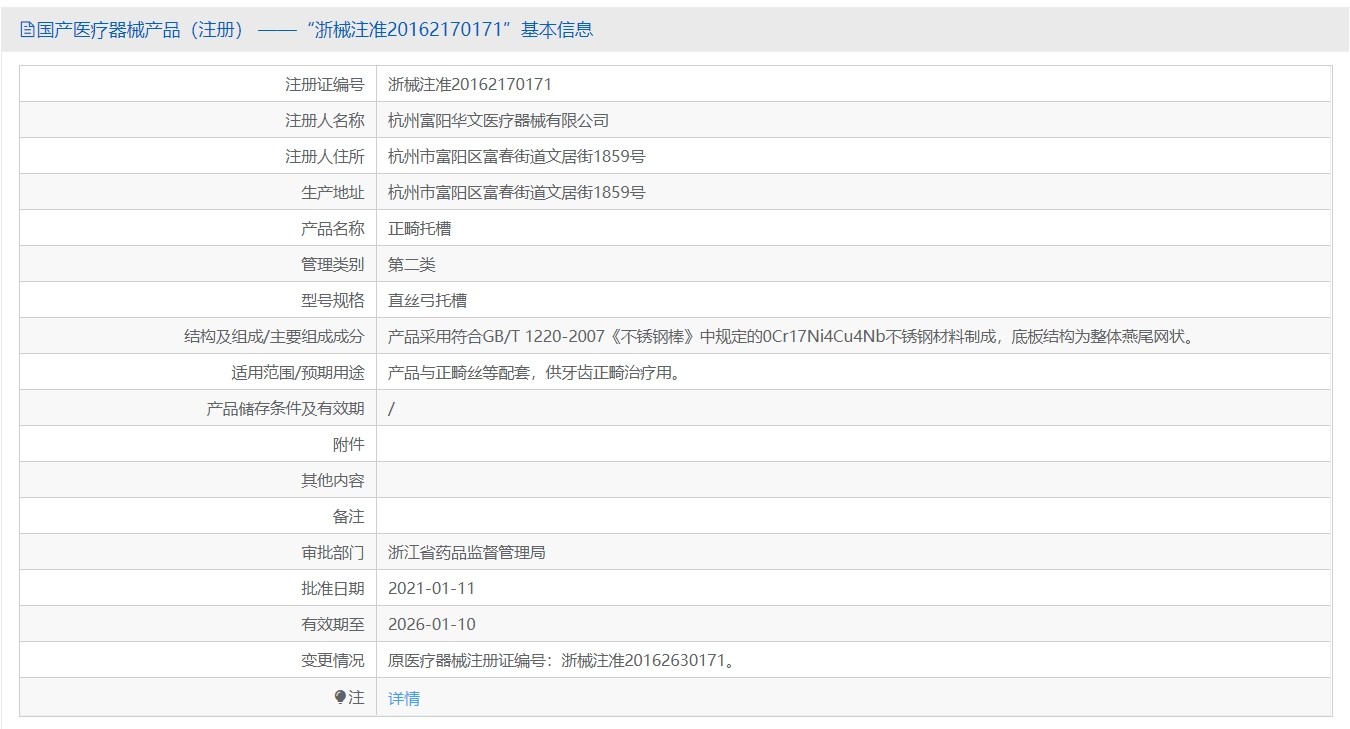The height and width of the screenshot is (729, 1350).
Task: Click the 注册证编号 label
Action: (325, 84)
